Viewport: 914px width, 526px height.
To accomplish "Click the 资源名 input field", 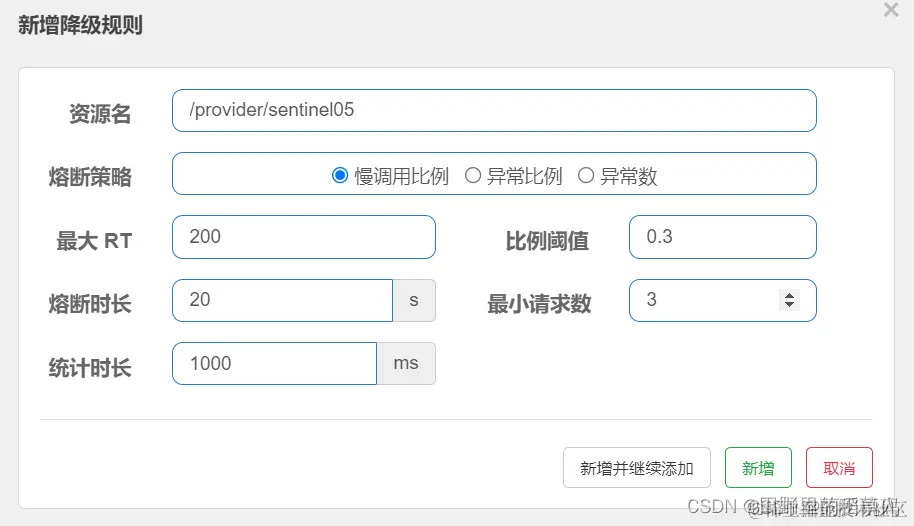I will pyautogui.click(x=494, y=110).
